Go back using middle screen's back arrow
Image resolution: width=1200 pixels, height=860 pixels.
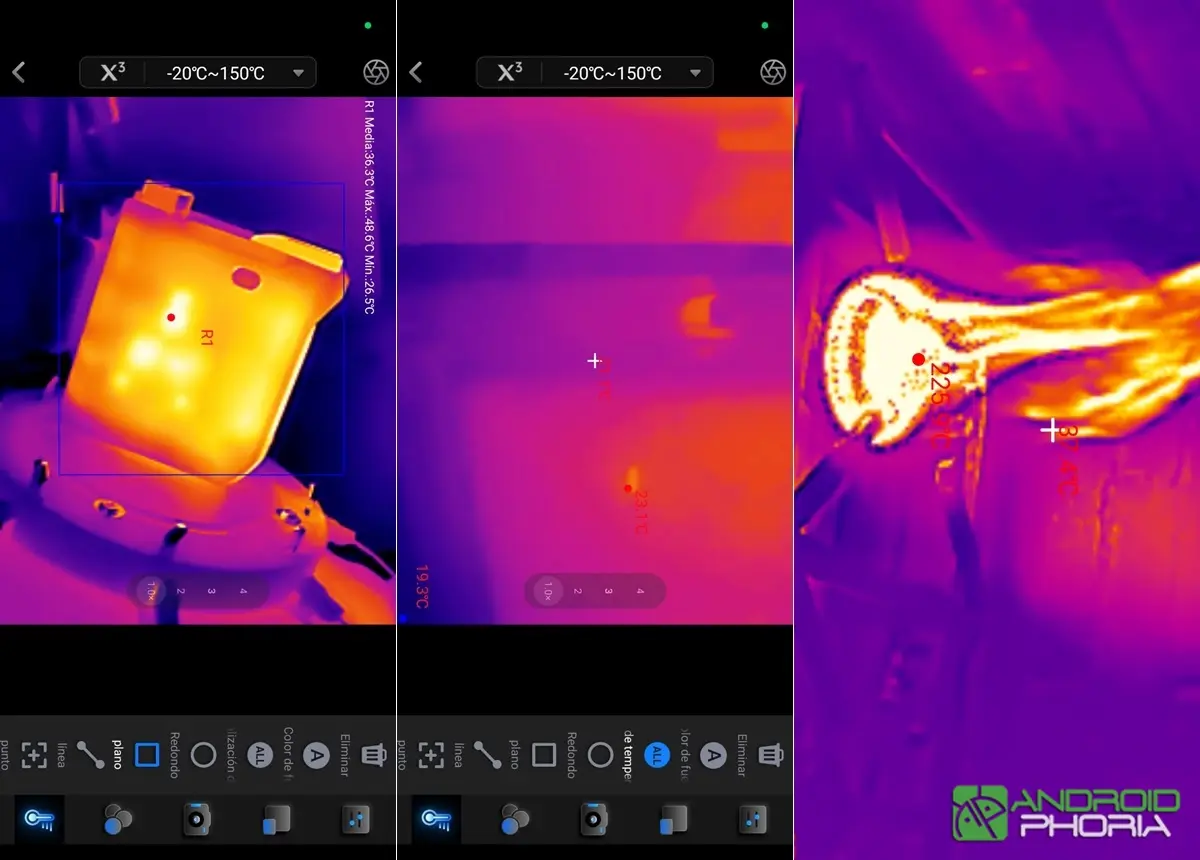click(415, 72)
